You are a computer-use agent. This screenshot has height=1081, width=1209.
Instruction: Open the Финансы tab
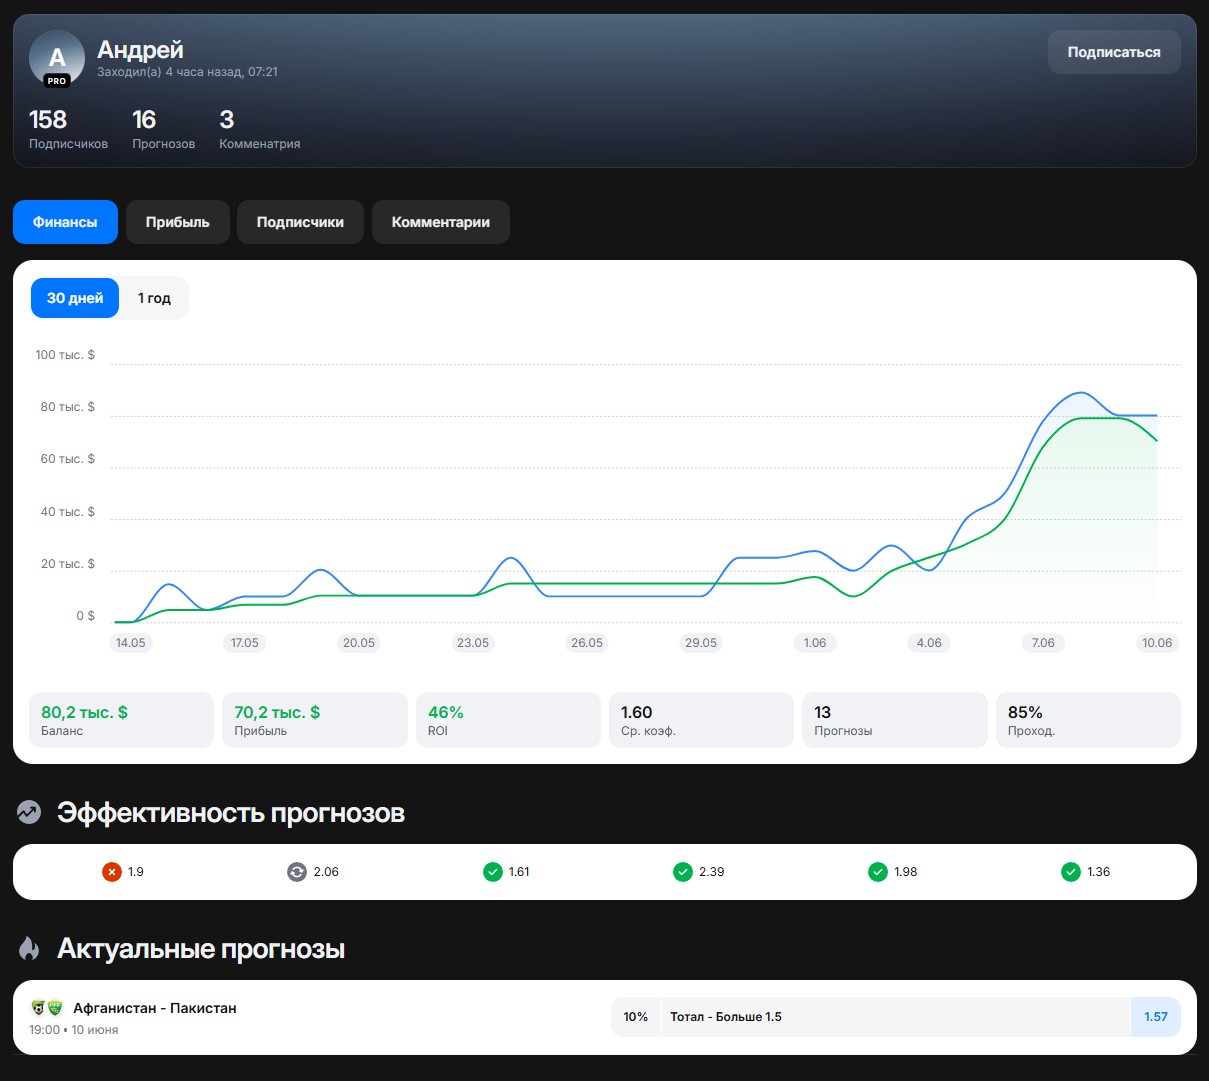pos(65,222)
